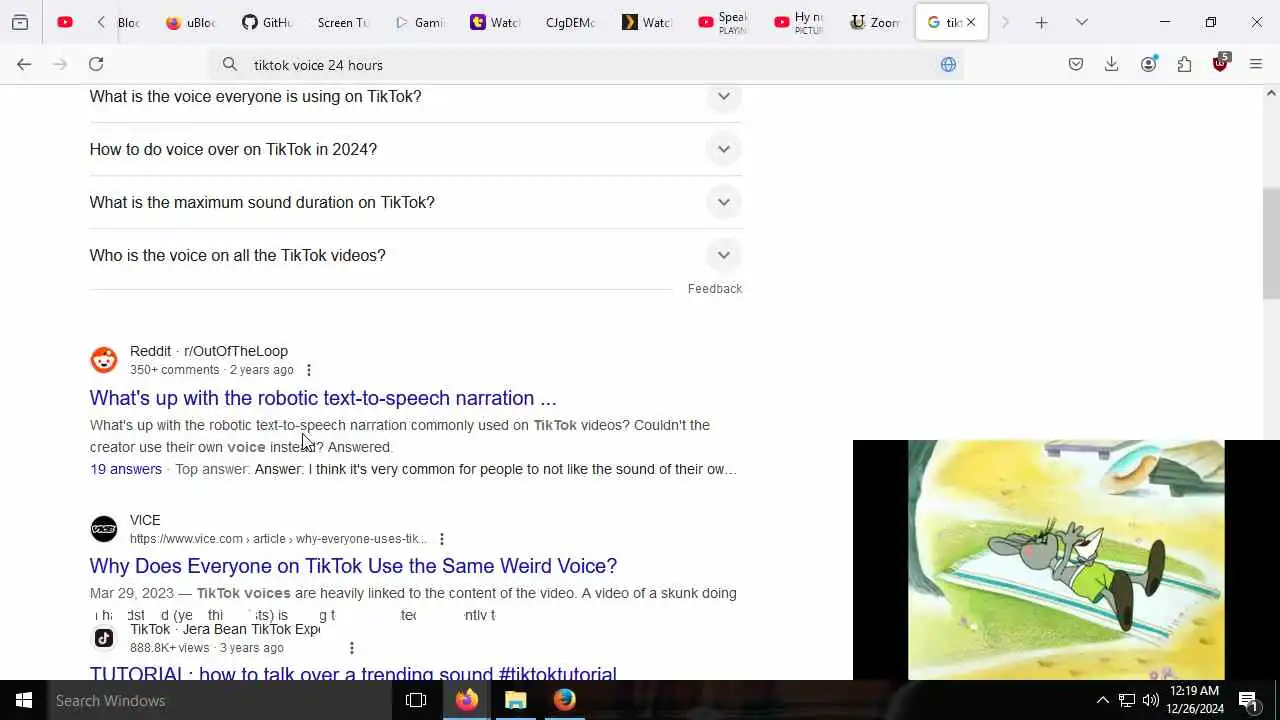
Task: Expand 'What is the maximum sound duration on TikTok?'
Action: [x=415, y=202]
